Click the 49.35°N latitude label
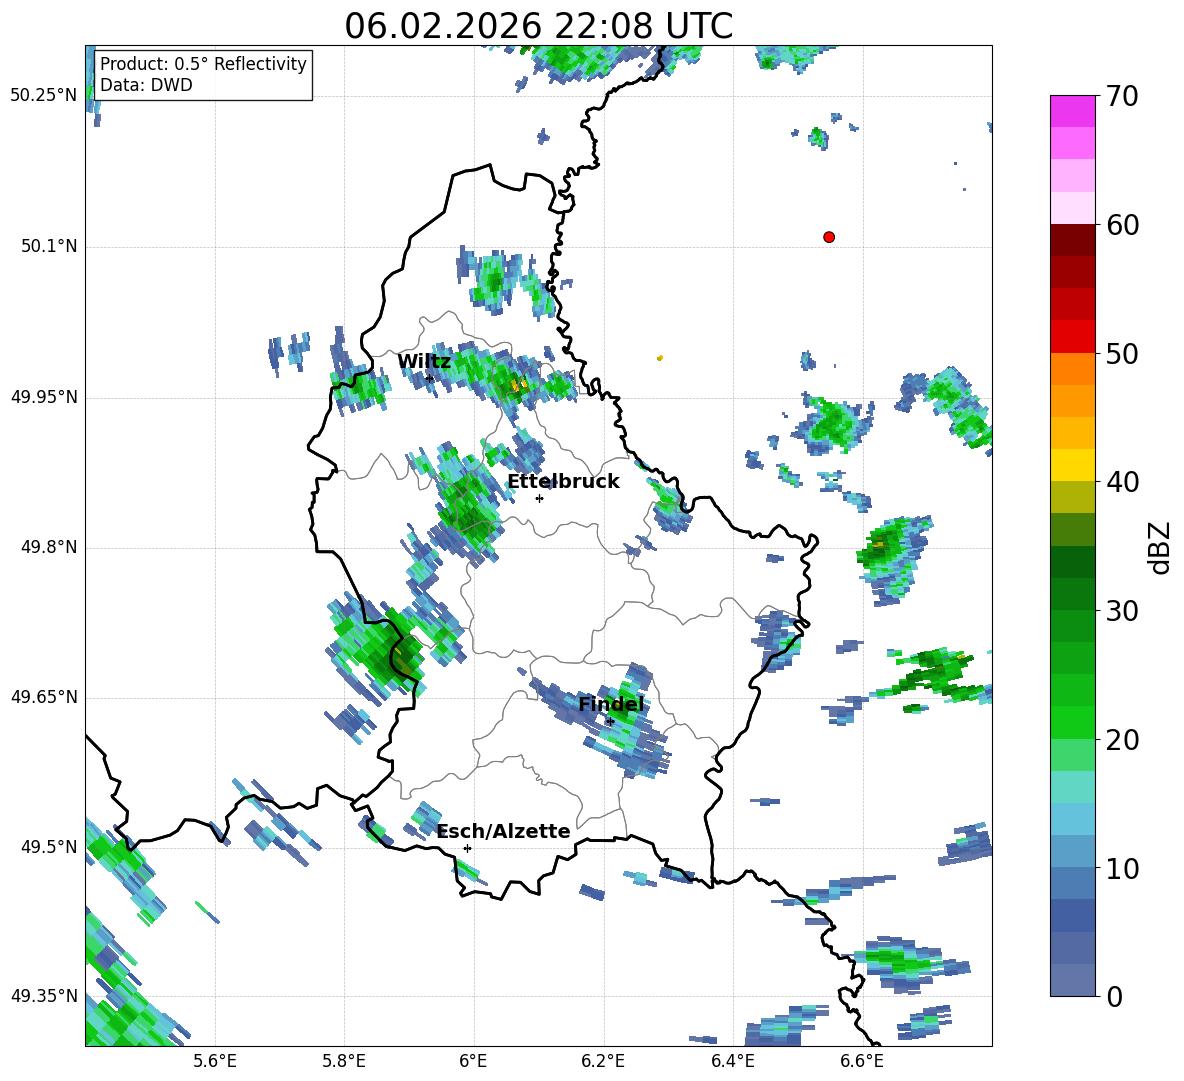 click(44, 996)
